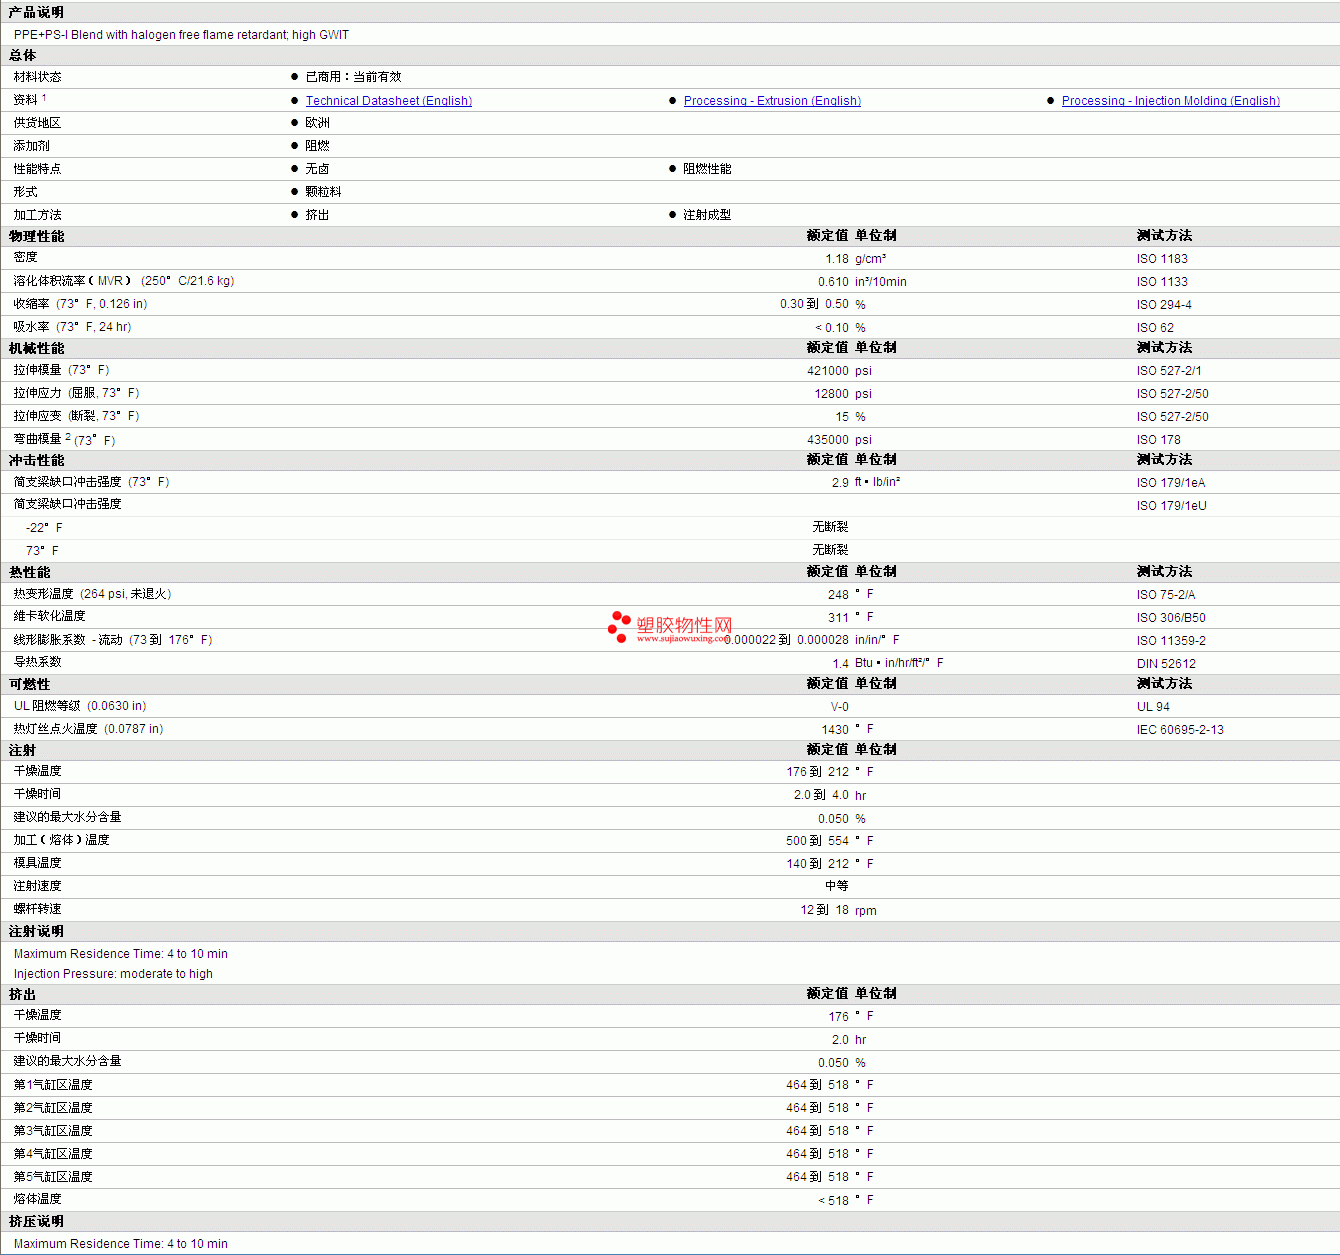1340x1255 pixels.
Task: Click the 挤出 section header
Action: coord(23,994)
